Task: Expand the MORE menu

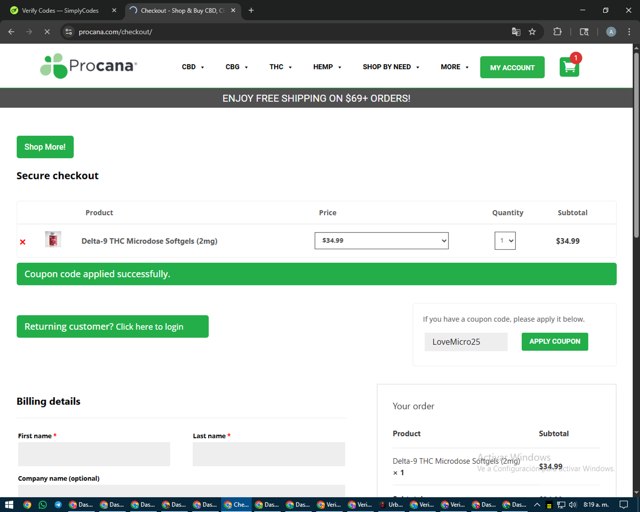Action: (x=454, y=67)
